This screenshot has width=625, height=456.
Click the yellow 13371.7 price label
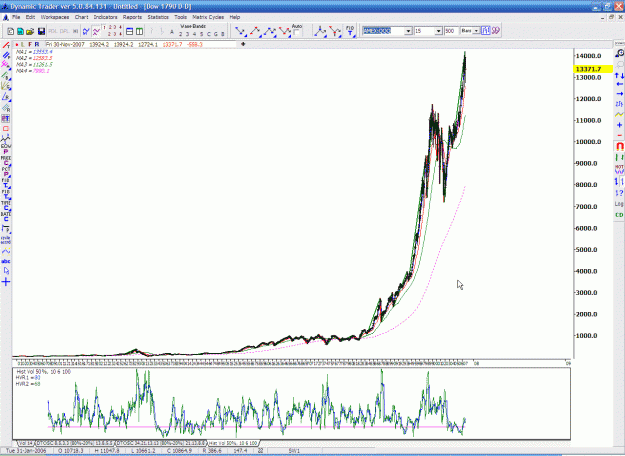coord(592,69)
